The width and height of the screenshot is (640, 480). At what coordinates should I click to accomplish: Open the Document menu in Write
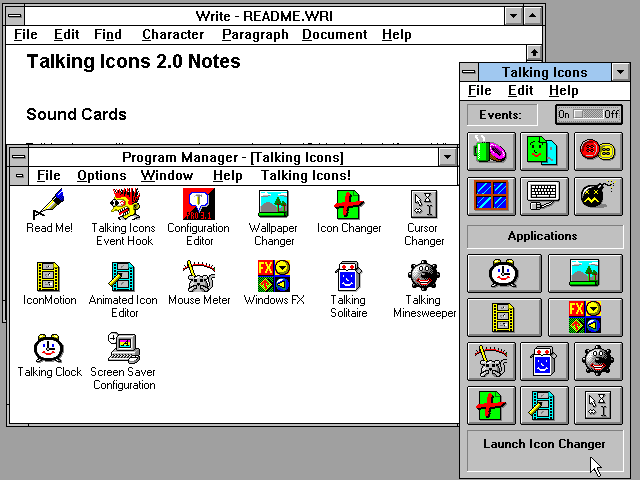point(335,35)
